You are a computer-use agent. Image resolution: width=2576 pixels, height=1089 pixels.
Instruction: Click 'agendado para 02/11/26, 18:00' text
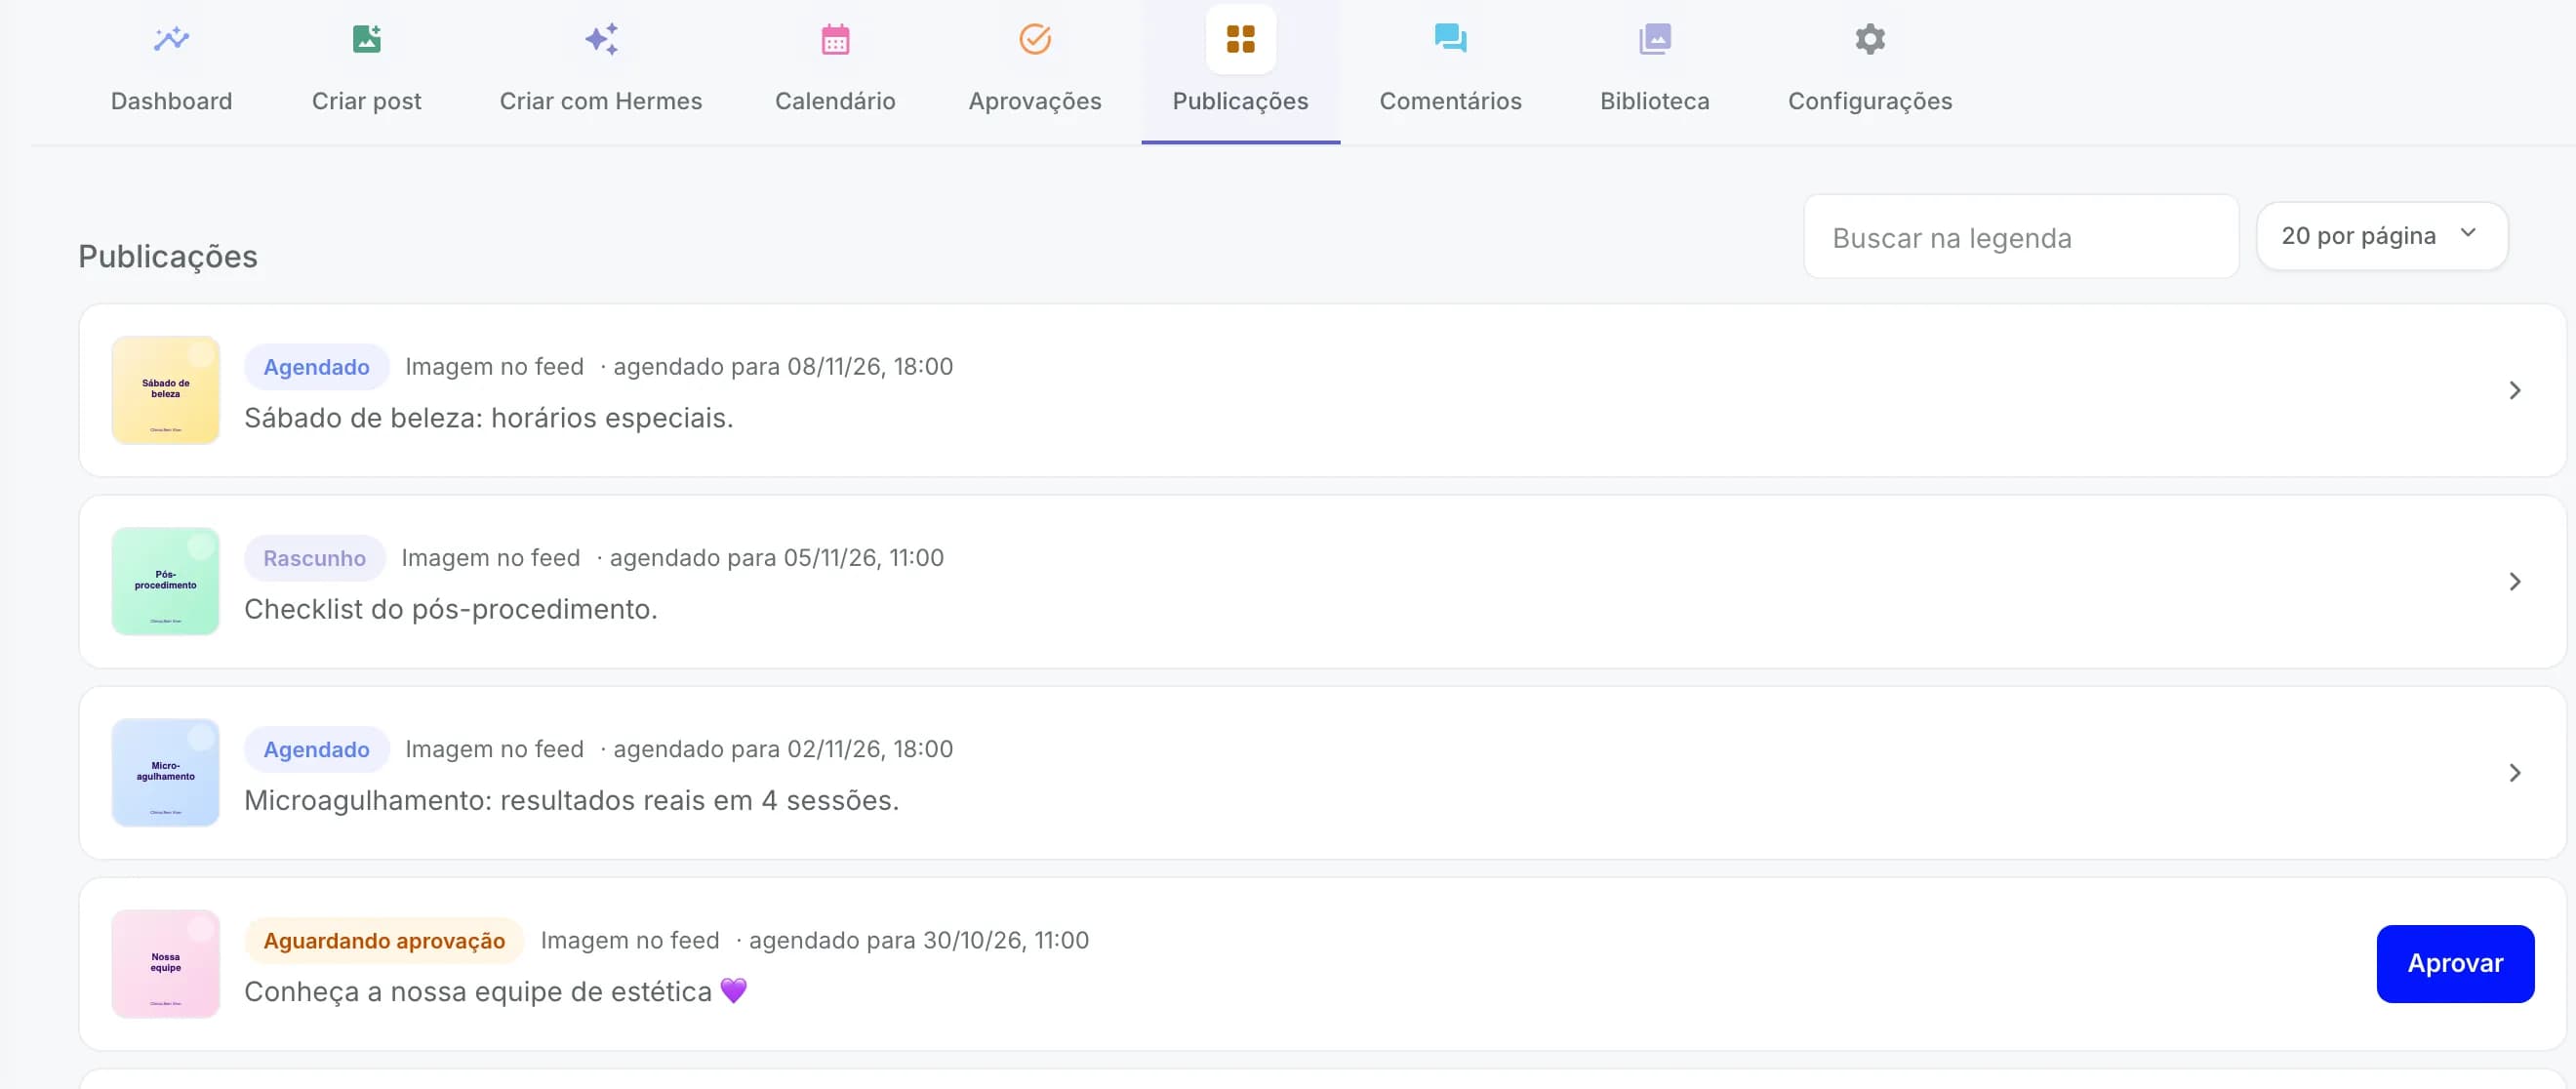pos(783,749)
